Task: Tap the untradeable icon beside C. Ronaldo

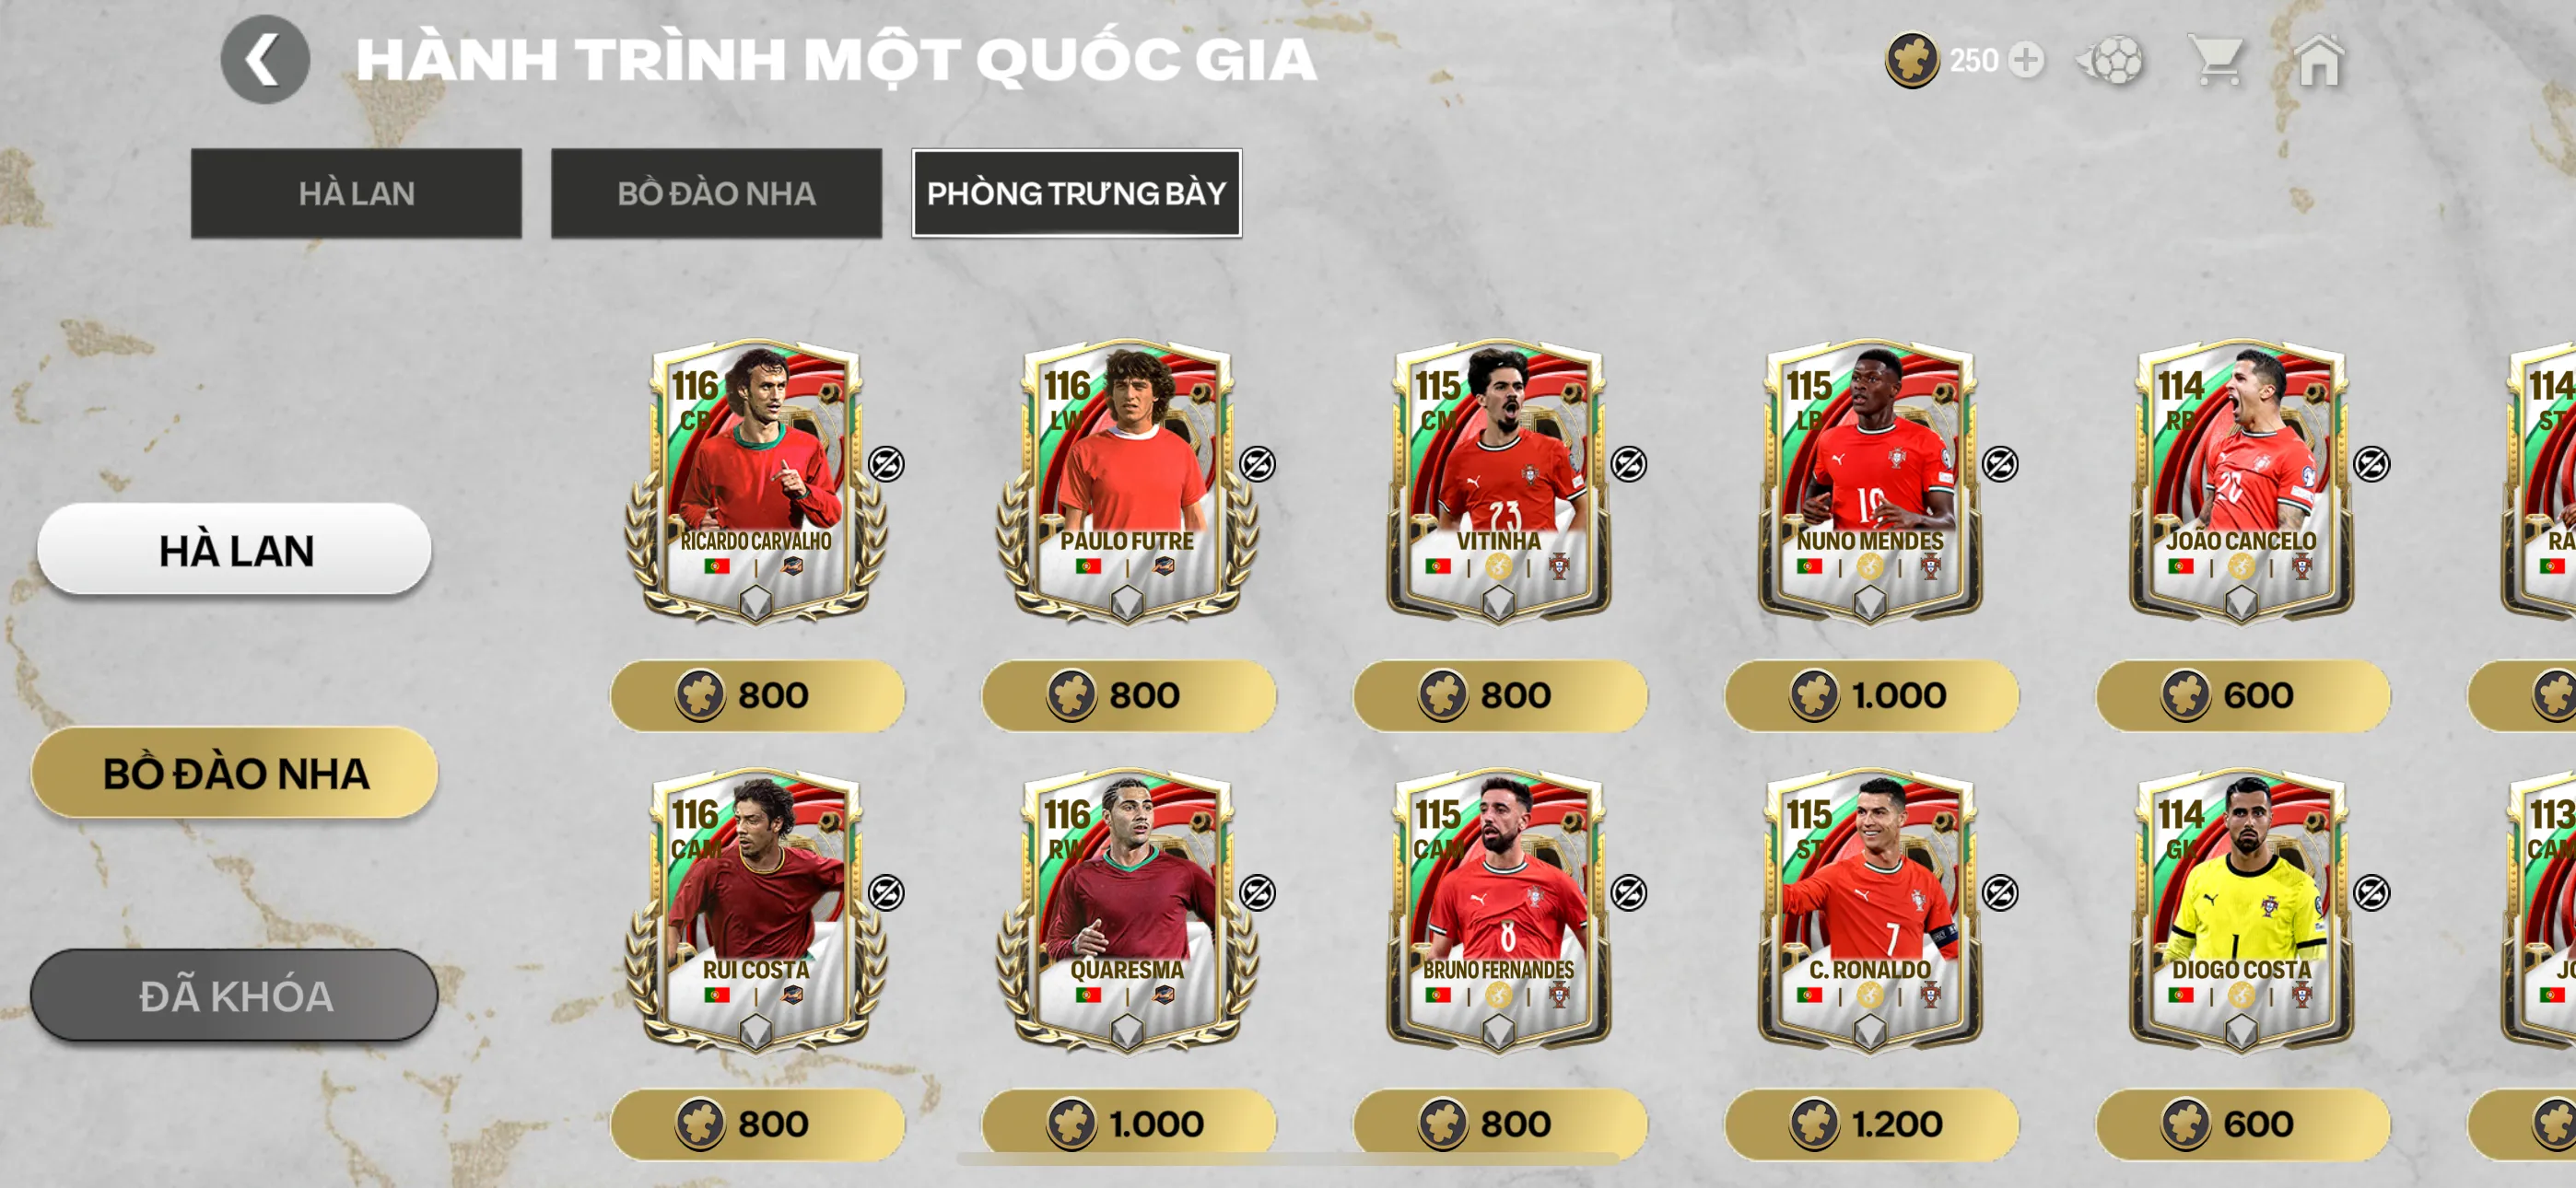Action: pos(2000,893)
